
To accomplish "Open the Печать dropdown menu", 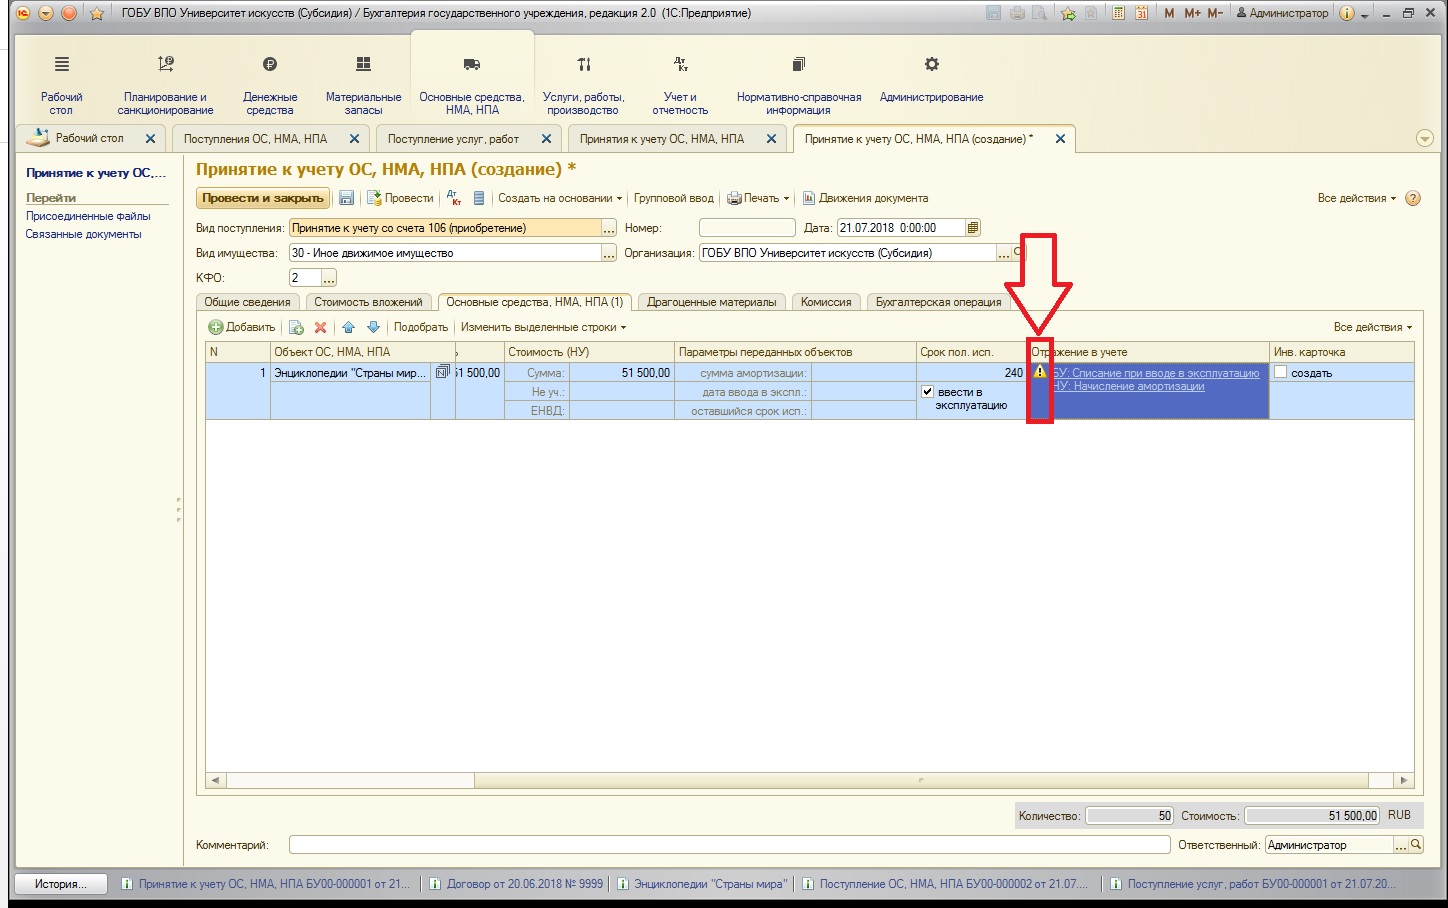I will pyautogui.click(x=758, y=198).
